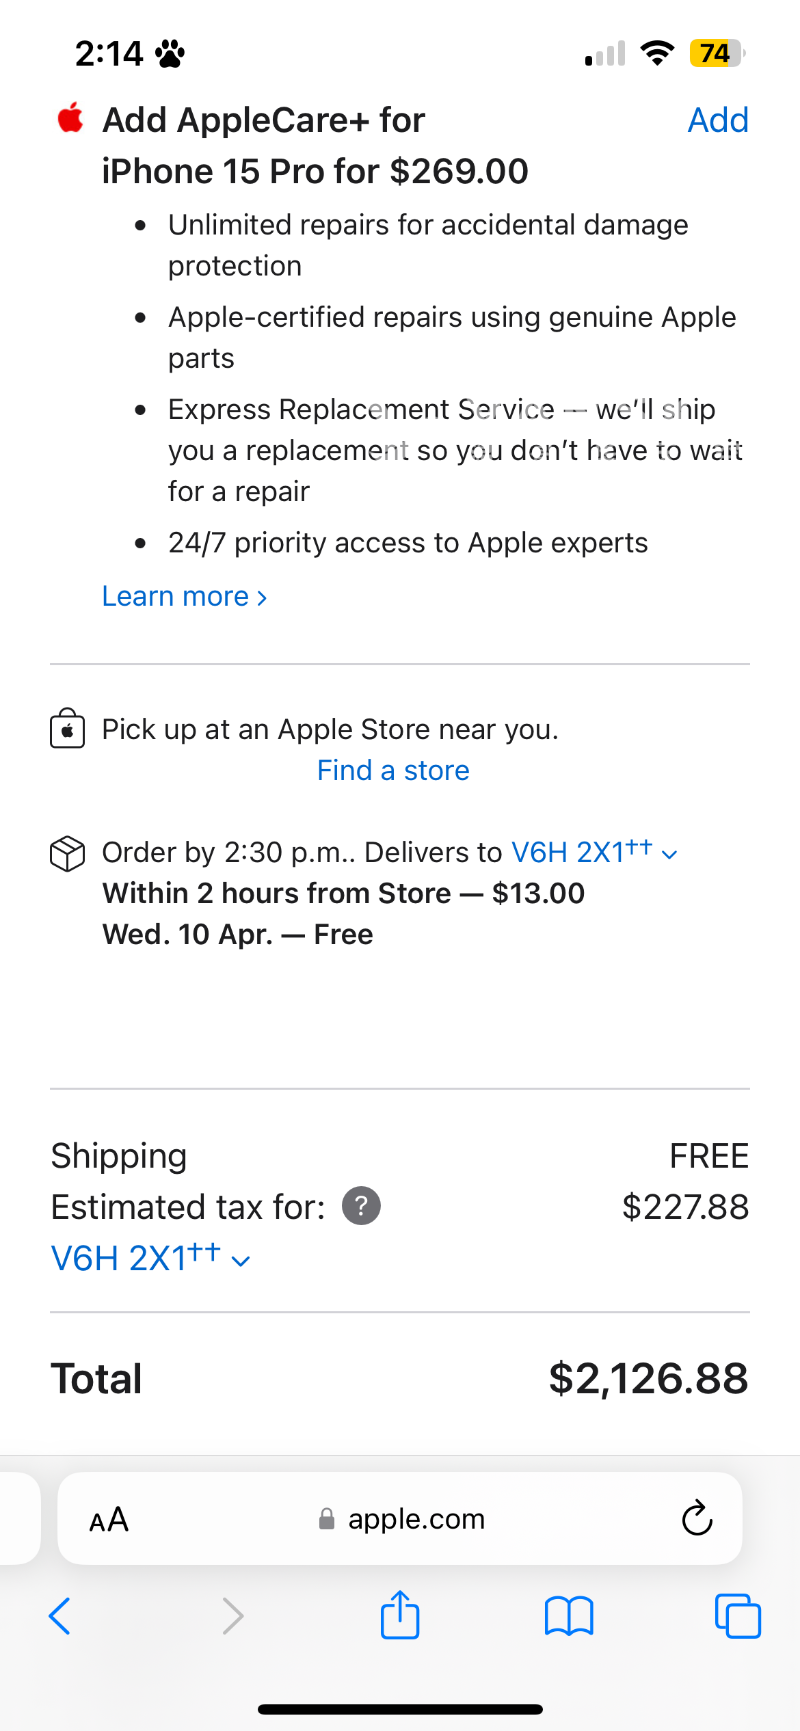Image resolution: width=800 pixels, height=1731 pixels.
Task: Open the Safari share sheet icon
Action: pyautogui.click(x=400, y=1615)
